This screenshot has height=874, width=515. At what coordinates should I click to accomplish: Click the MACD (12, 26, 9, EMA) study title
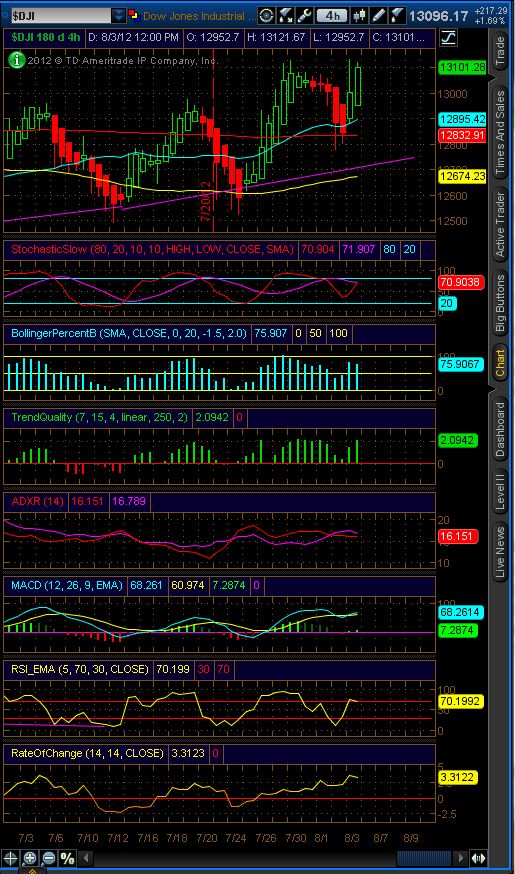coord(67,585)
